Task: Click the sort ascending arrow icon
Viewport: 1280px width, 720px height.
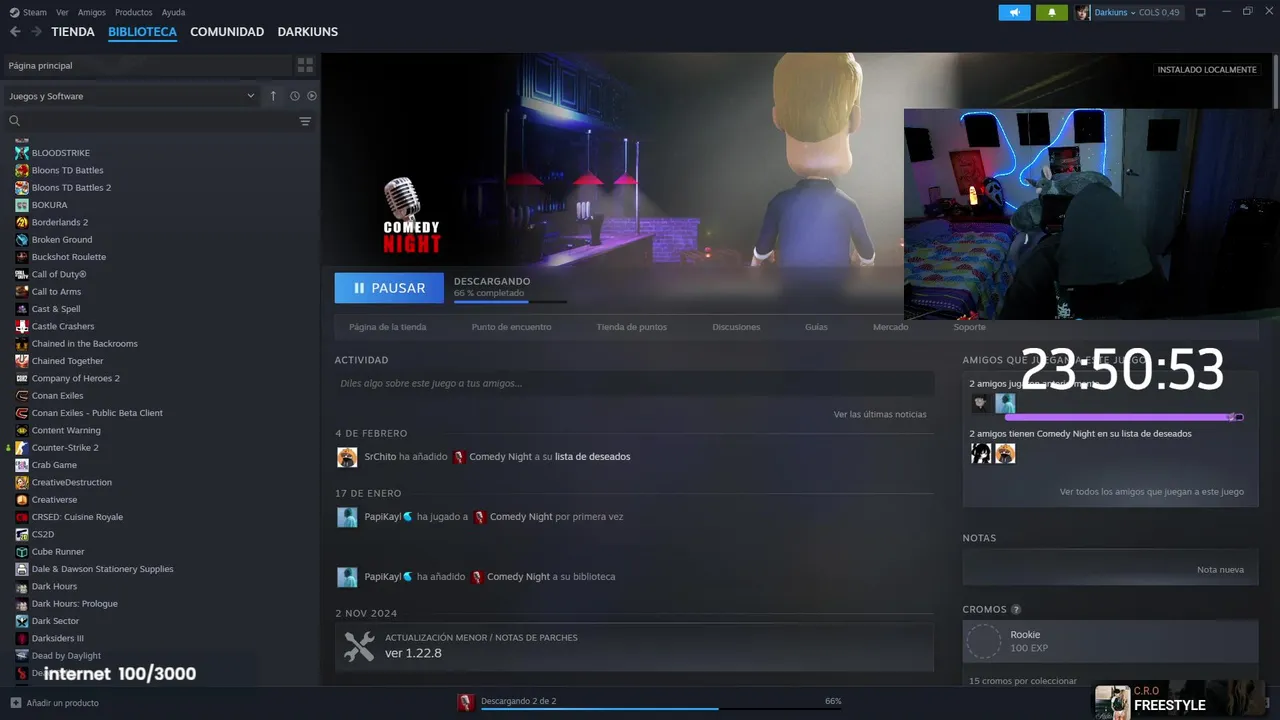Action: coord(273,96)
